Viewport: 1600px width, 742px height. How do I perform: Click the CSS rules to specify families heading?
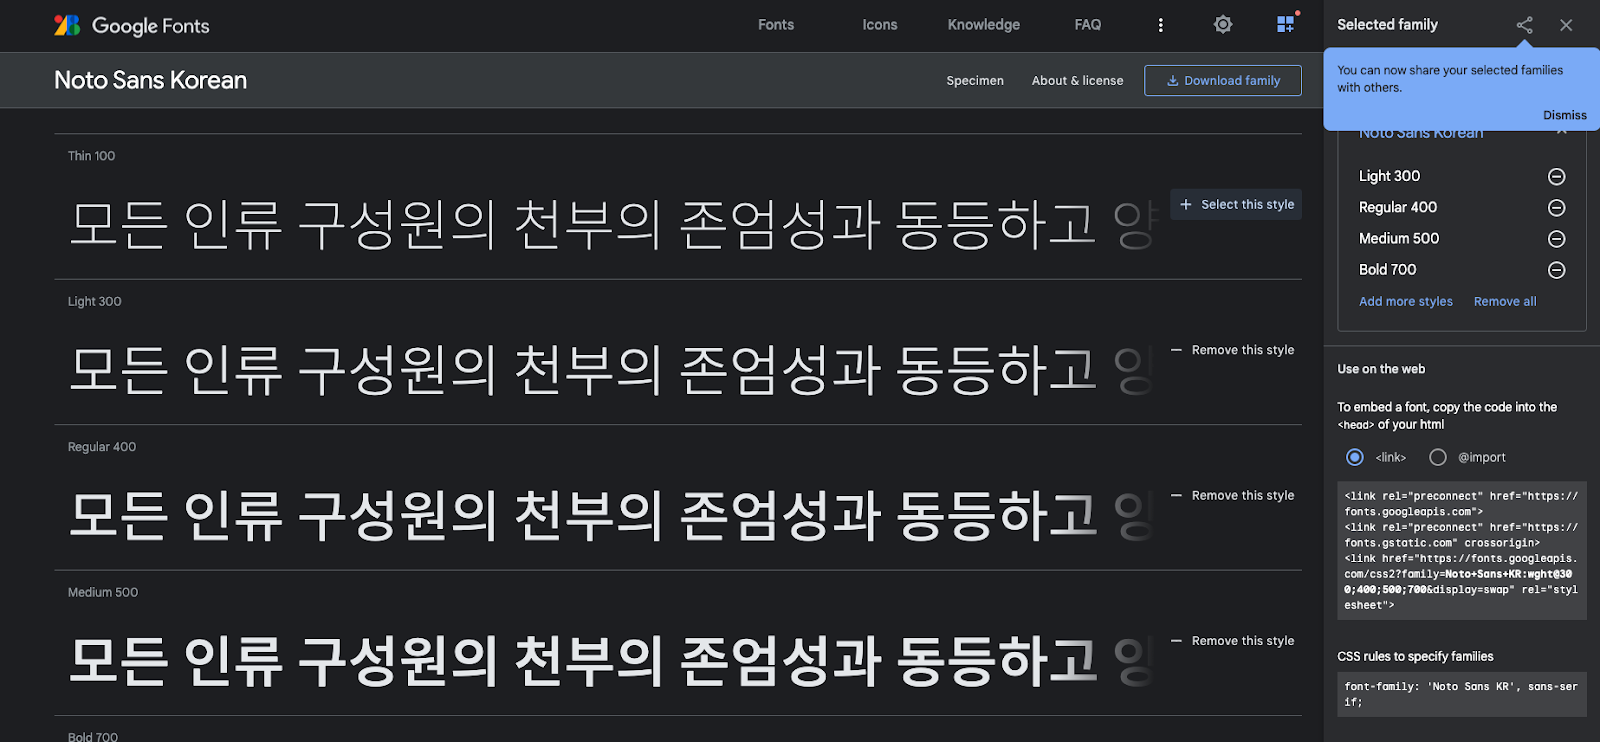click(x=1415, y=657)
